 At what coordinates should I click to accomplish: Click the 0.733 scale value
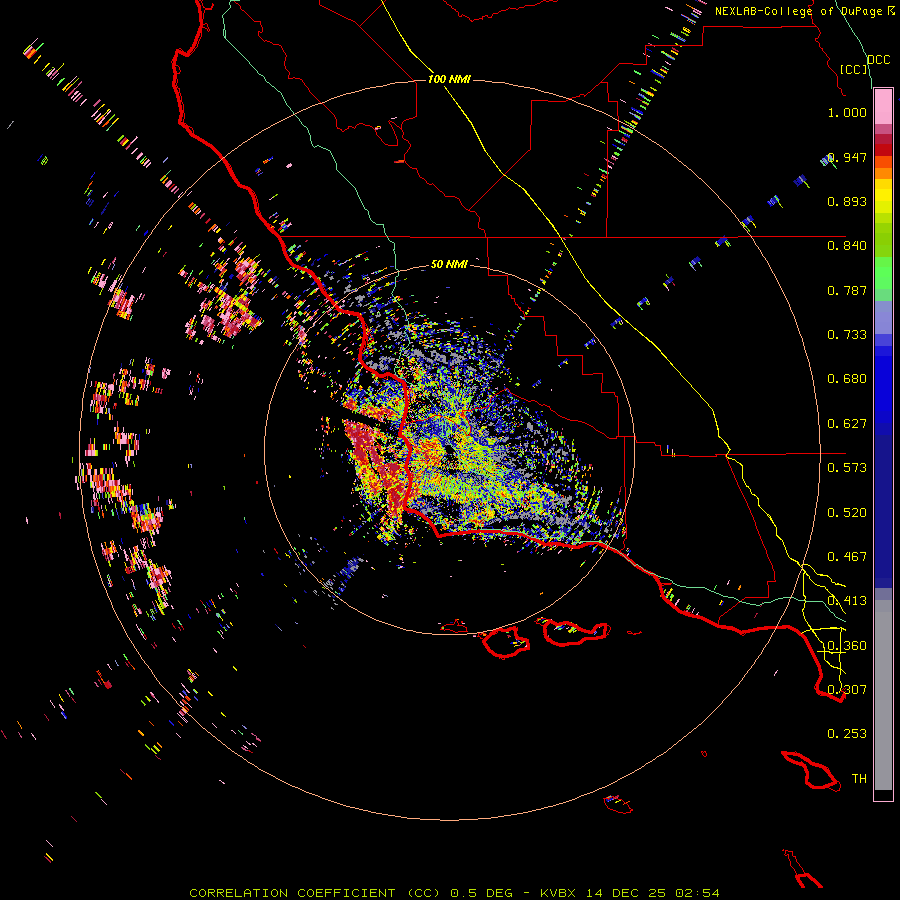pos(847,335)
